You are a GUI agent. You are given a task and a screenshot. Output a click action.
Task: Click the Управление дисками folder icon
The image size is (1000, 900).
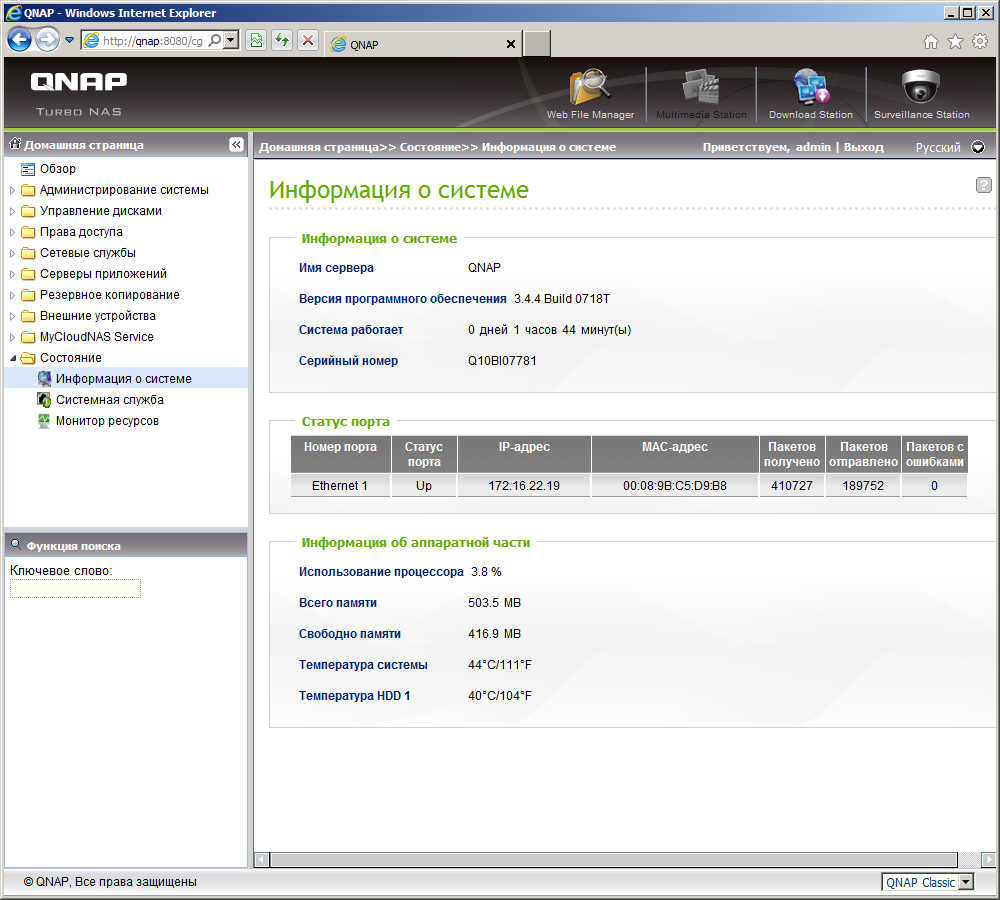coord(28,211)
